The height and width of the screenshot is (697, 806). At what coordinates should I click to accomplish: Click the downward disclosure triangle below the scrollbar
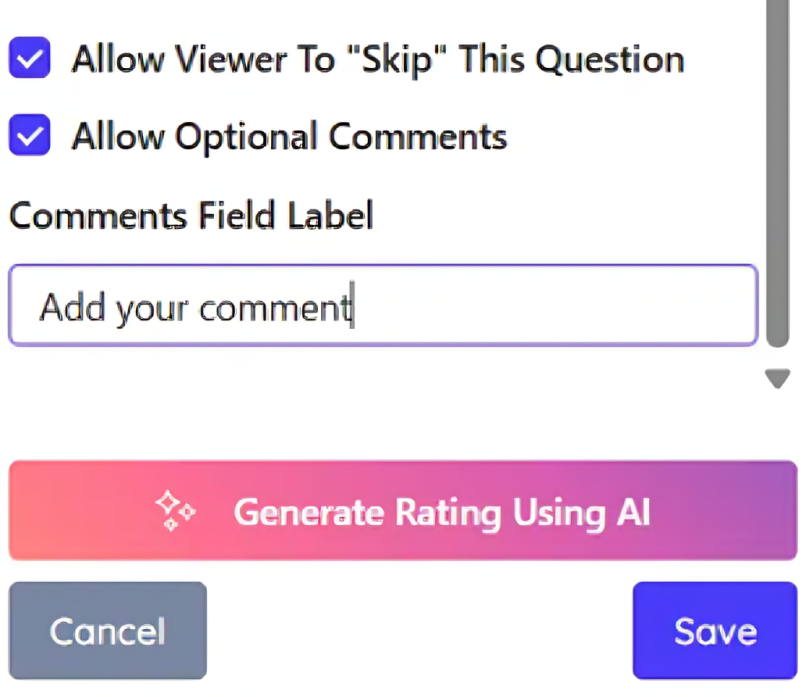(778, 378)
